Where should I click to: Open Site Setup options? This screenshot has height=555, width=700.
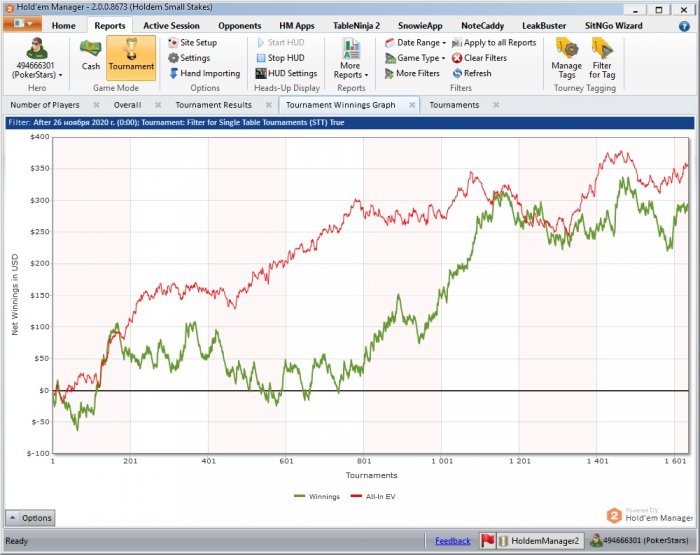(x=193, y=43)
